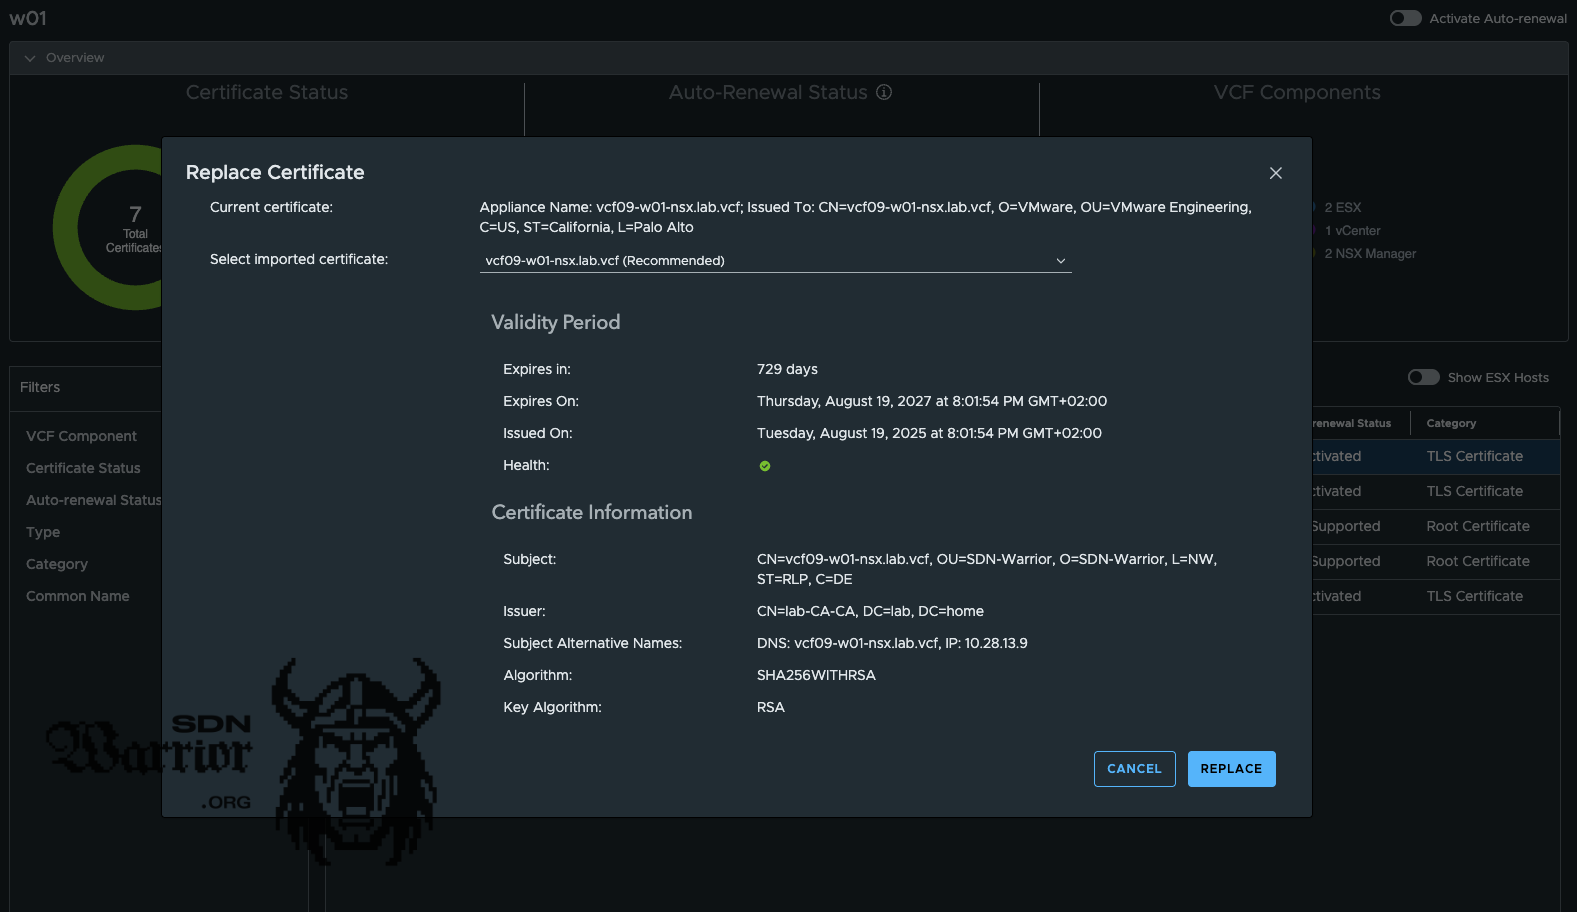
Task: Sort by the Category column header
Action: [x=1451, y=423]
